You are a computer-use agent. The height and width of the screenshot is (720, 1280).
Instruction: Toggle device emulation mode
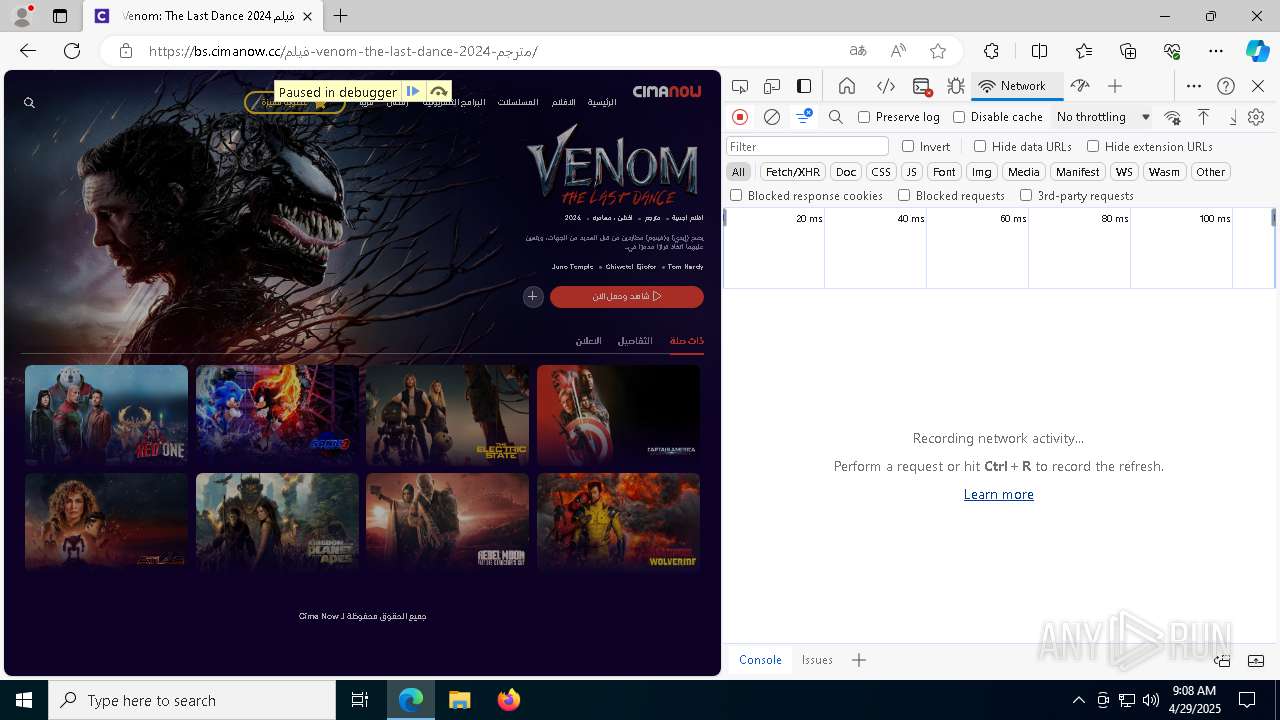[772, 86]
